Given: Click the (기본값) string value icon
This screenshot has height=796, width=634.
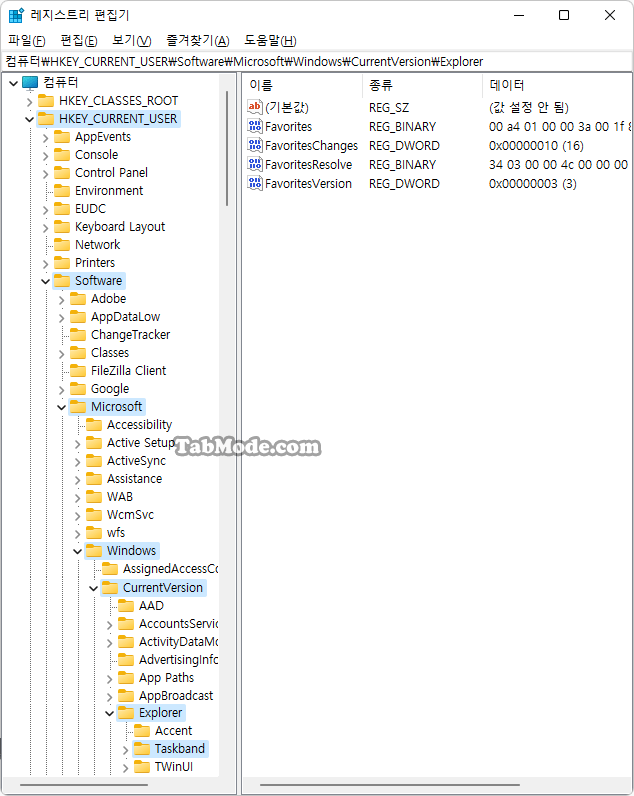Looking at the screenshot, I should (x=255, y=107).
